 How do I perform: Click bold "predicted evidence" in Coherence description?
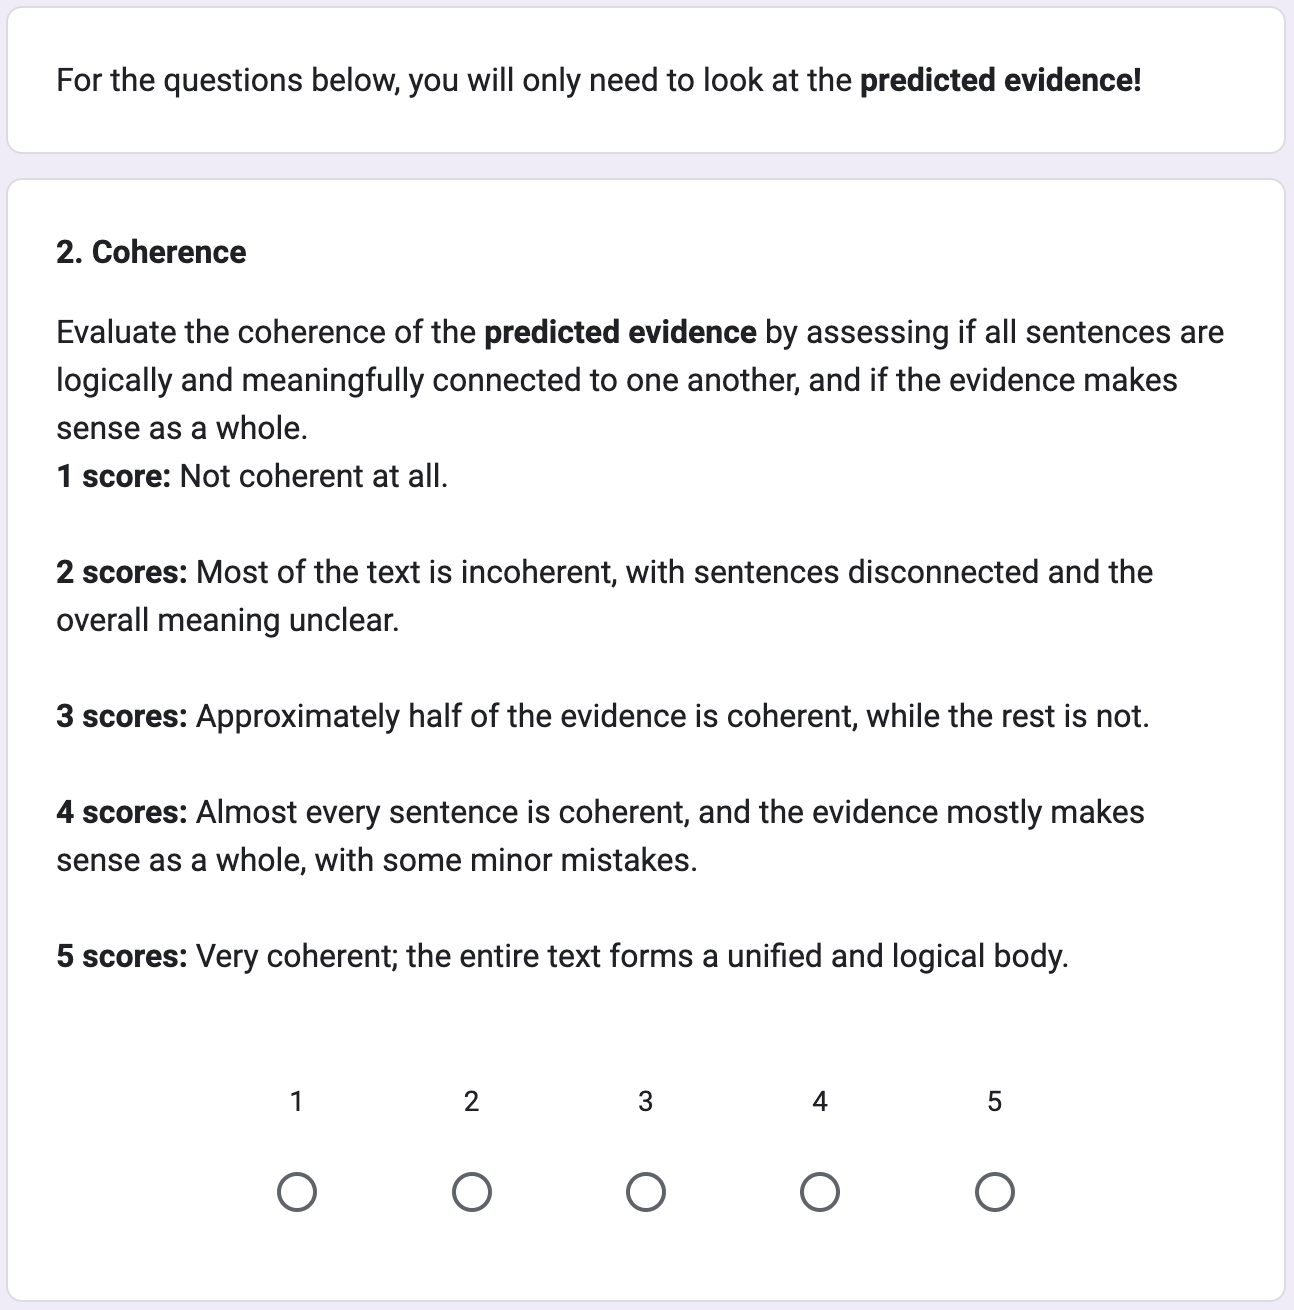tap(620, 332)
